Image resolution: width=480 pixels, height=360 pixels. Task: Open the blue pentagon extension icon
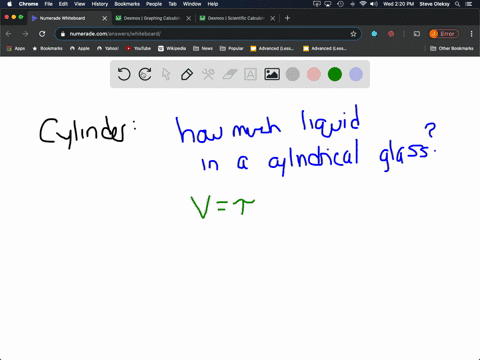point(374,34)
